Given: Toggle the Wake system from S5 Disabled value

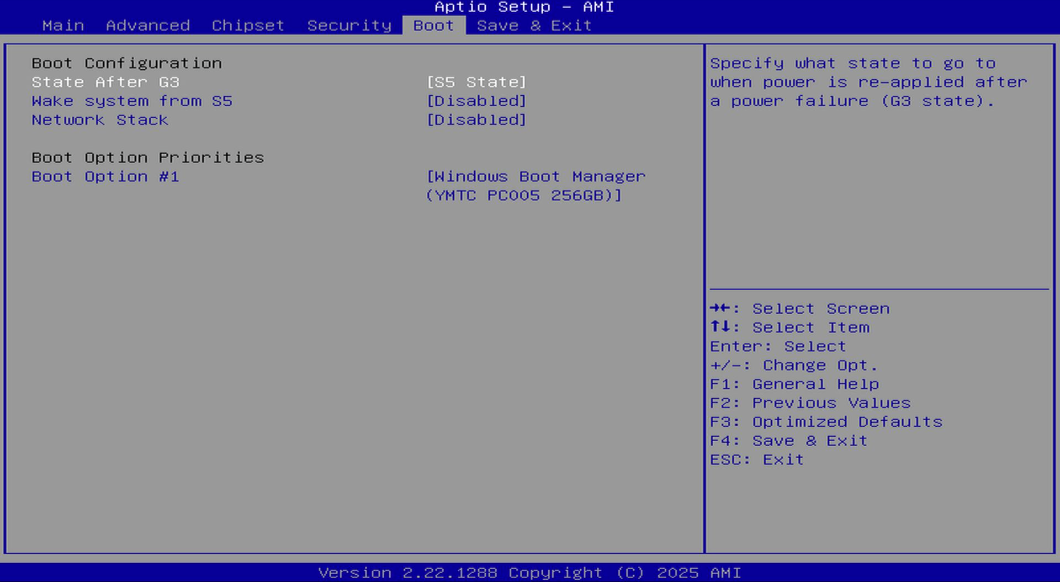Looking at the screenshot, I should pos(476,101).
